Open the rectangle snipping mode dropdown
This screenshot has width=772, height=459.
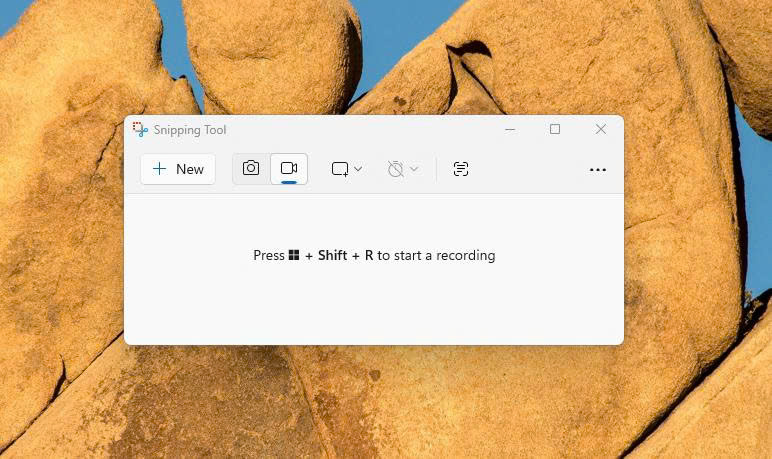tap(347, 169)
